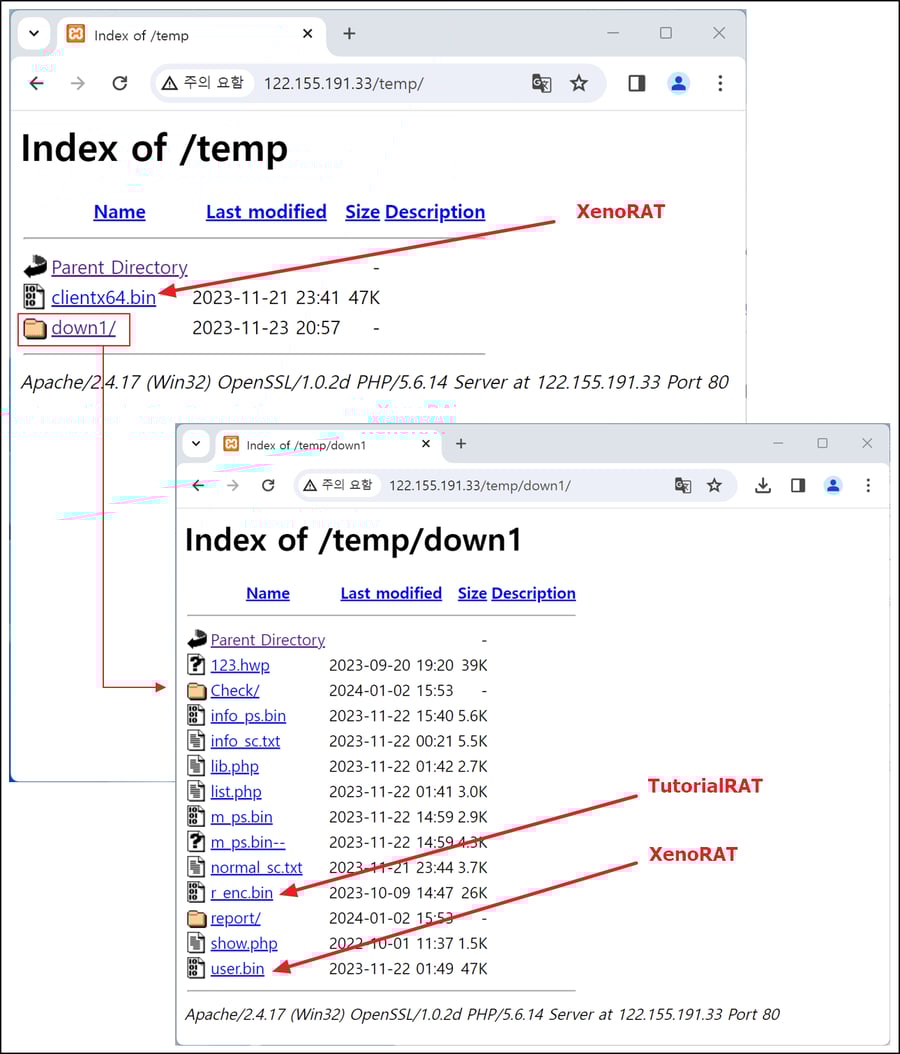
Task: Sort by Last modified in the /temp/down1 listing
Action: tap(391, 593)
